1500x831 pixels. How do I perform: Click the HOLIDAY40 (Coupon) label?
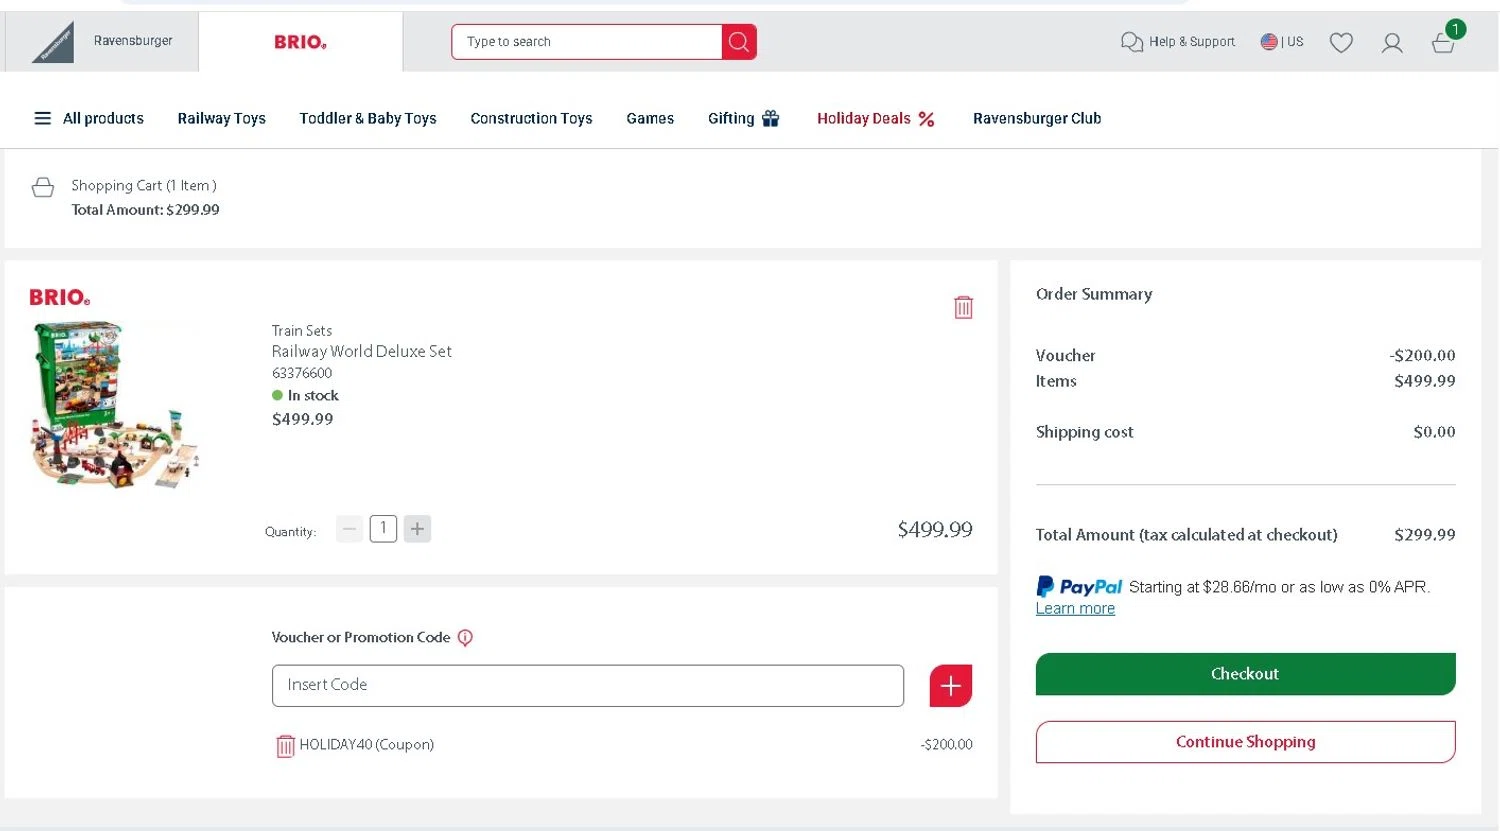[x=367, y=745]
